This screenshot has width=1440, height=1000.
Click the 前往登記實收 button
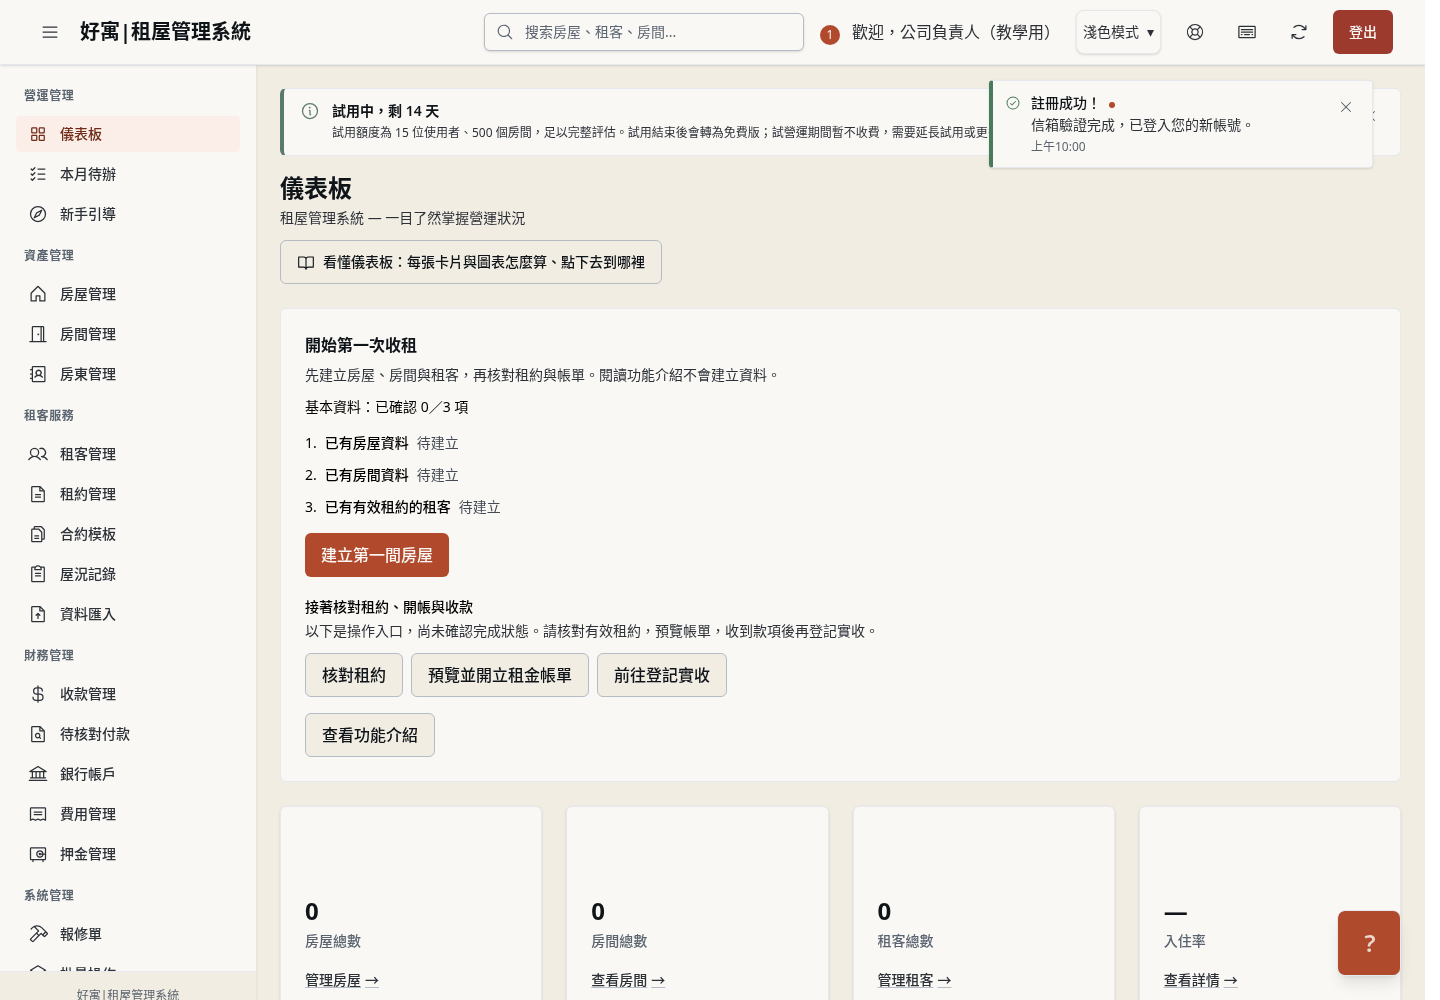pyautogui.click(x=662, y=675)
